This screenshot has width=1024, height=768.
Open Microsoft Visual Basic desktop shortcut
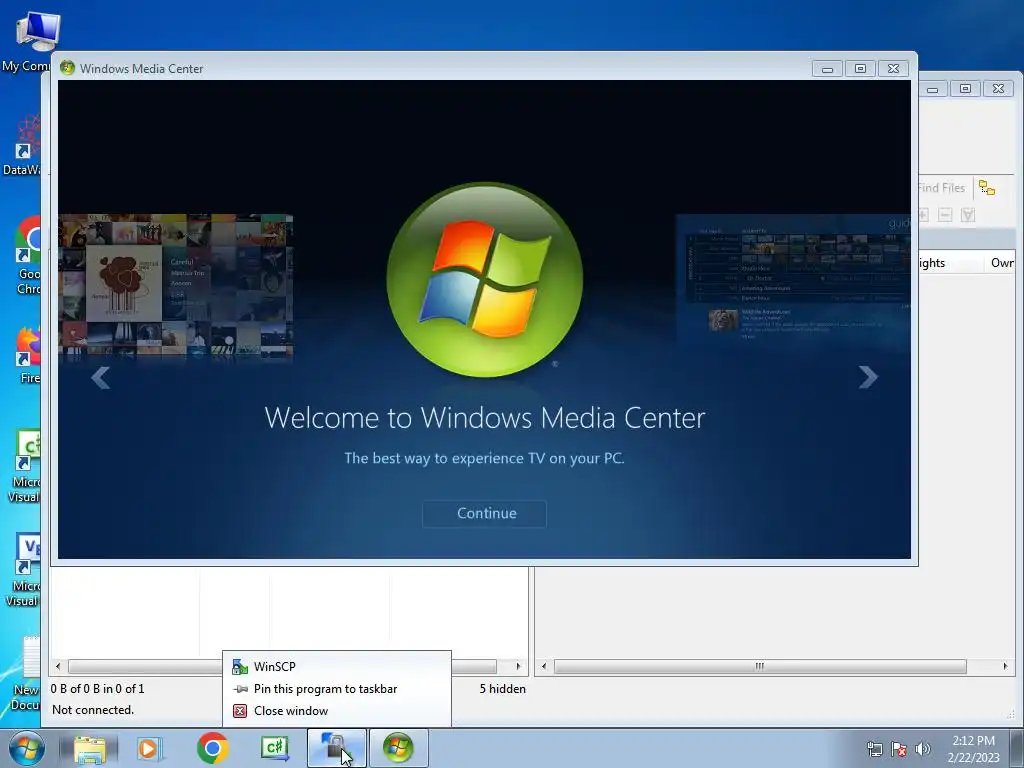[x=24, y=571]
